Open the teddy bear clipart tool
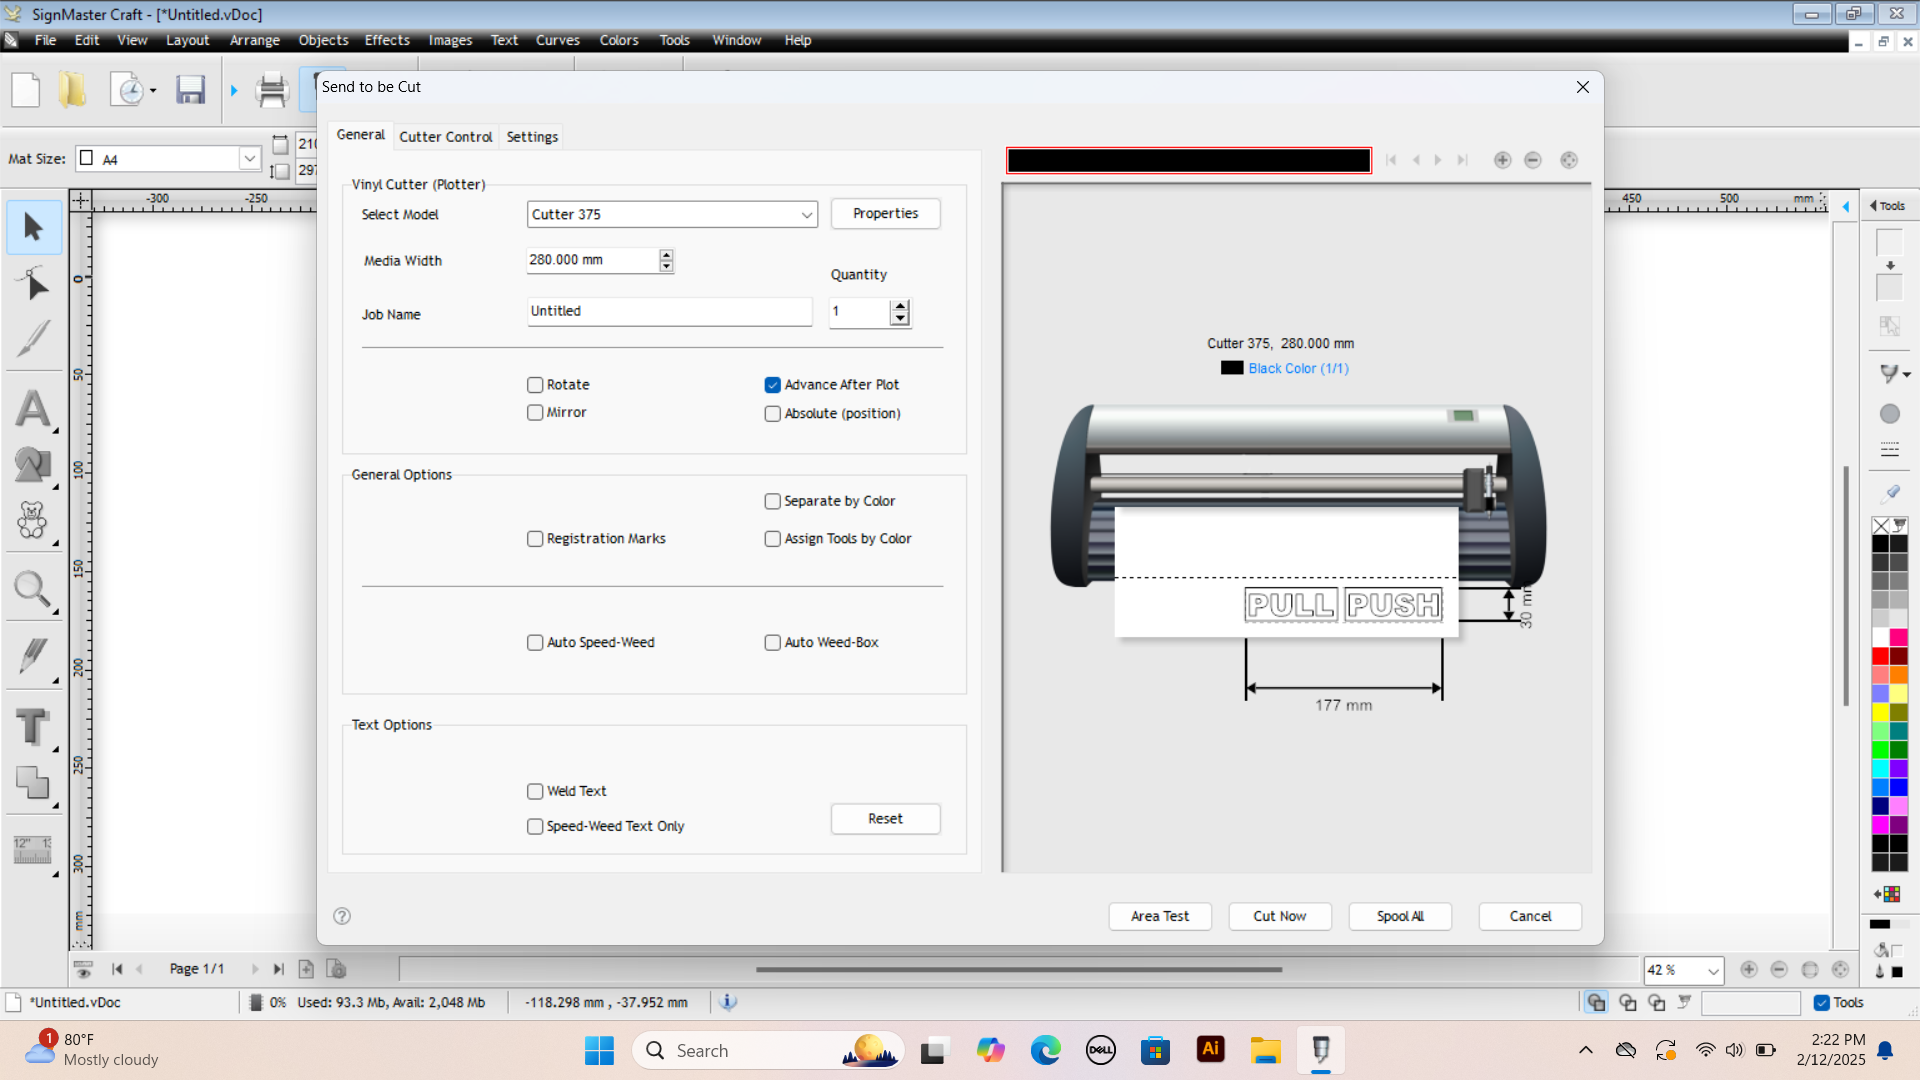This screenshot has height=1080, width=1920. tap(33, 521)
